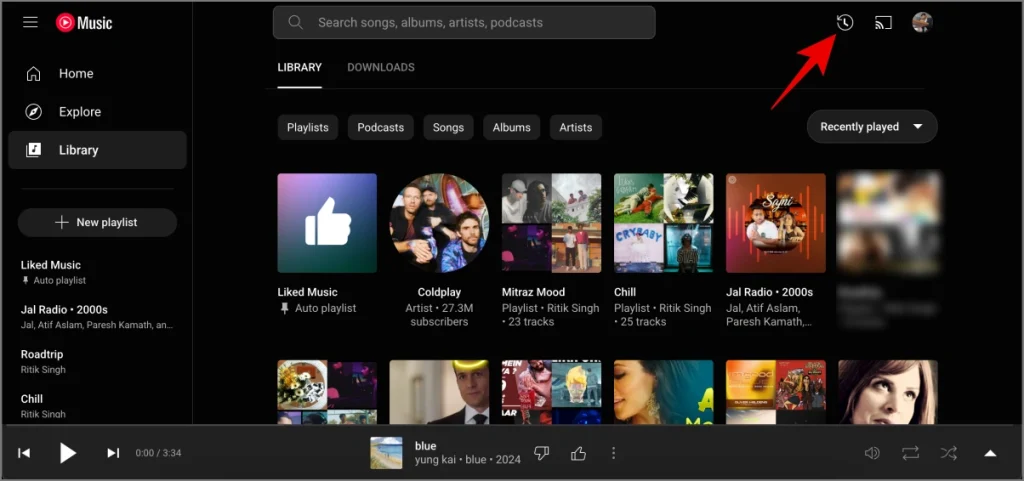Go to Home in sidebar
Viewport: 1024px width, 481px height.
click(97, 74)
